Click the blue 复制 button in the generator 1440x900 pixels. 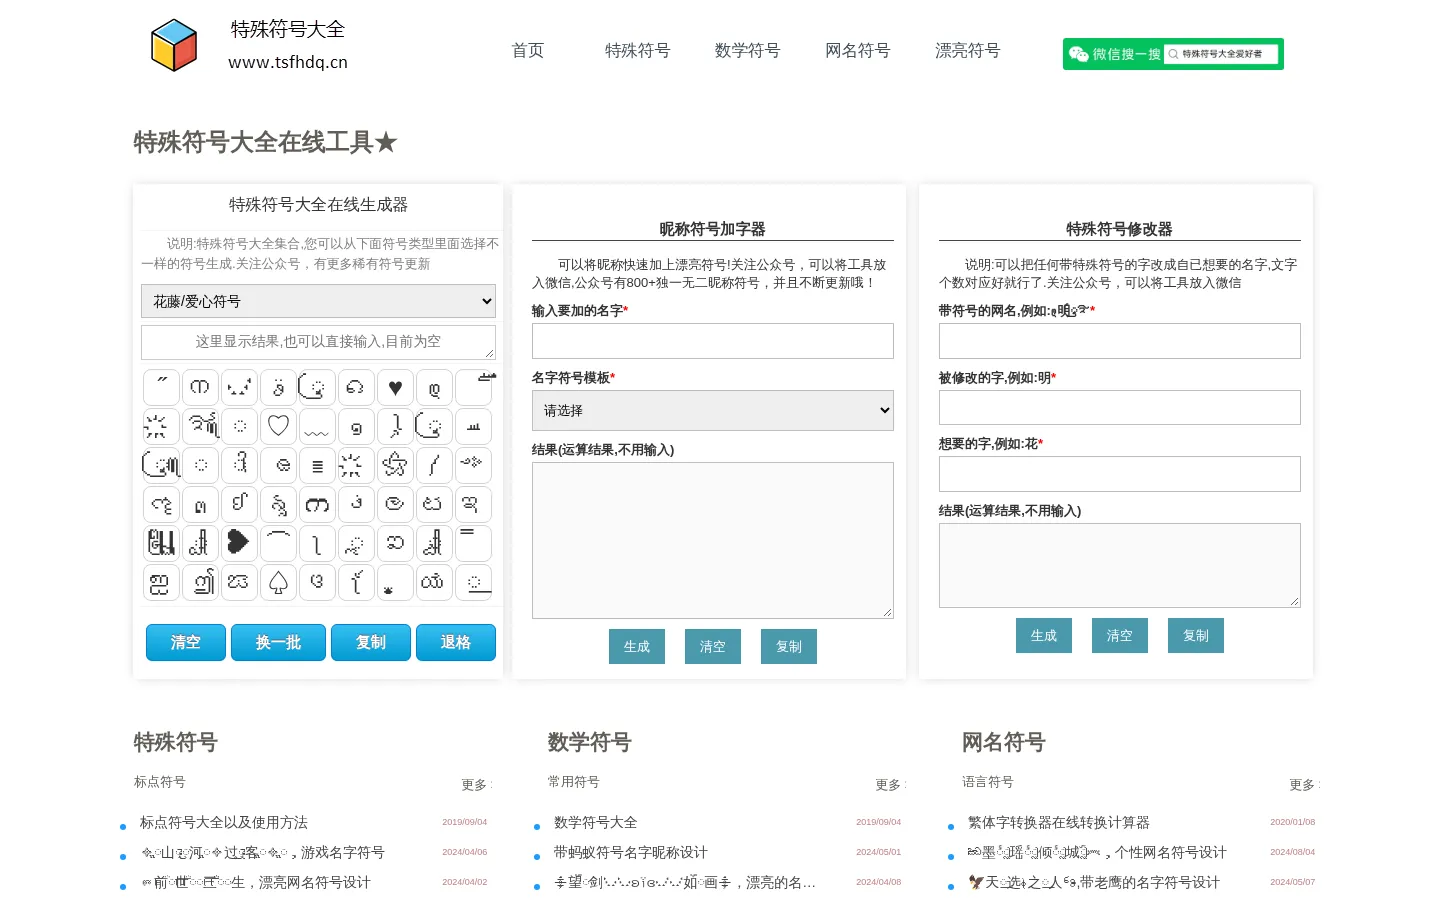pyautogui.click(x=371, y=642)
